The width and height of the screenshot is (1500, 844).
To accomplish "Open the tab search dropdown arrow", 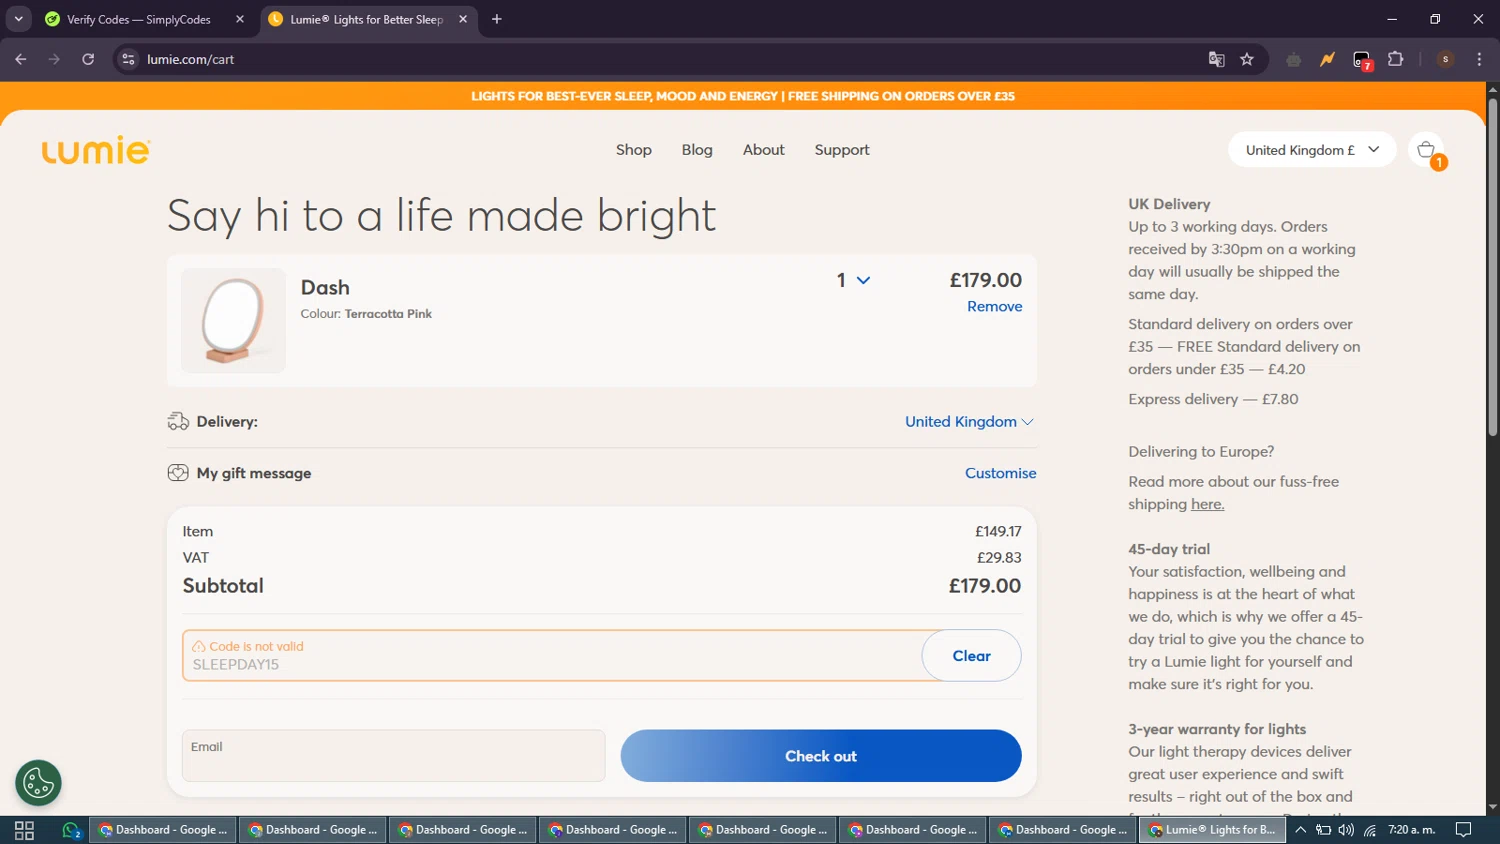I will pos(18,19).
